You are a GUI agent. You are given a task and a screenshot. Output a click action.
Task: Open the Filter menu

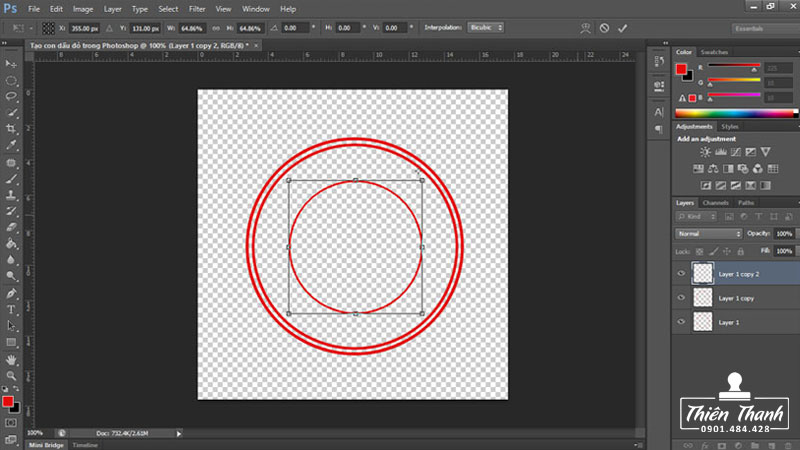tap(197, 9)
